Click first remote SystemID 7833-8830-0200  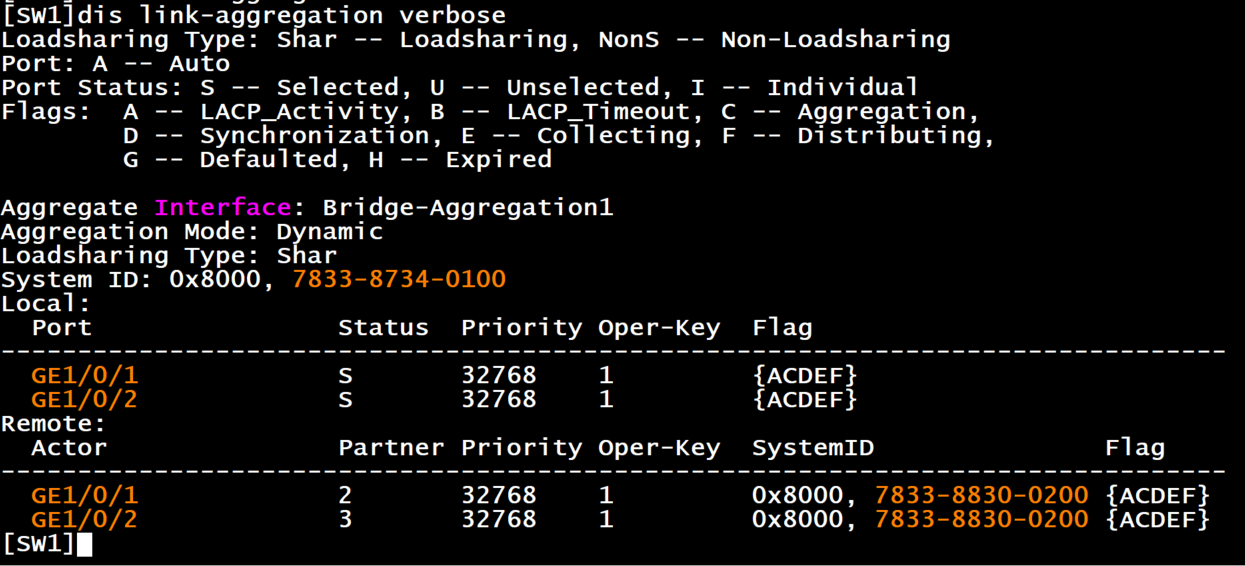click(x=981, y=496)
